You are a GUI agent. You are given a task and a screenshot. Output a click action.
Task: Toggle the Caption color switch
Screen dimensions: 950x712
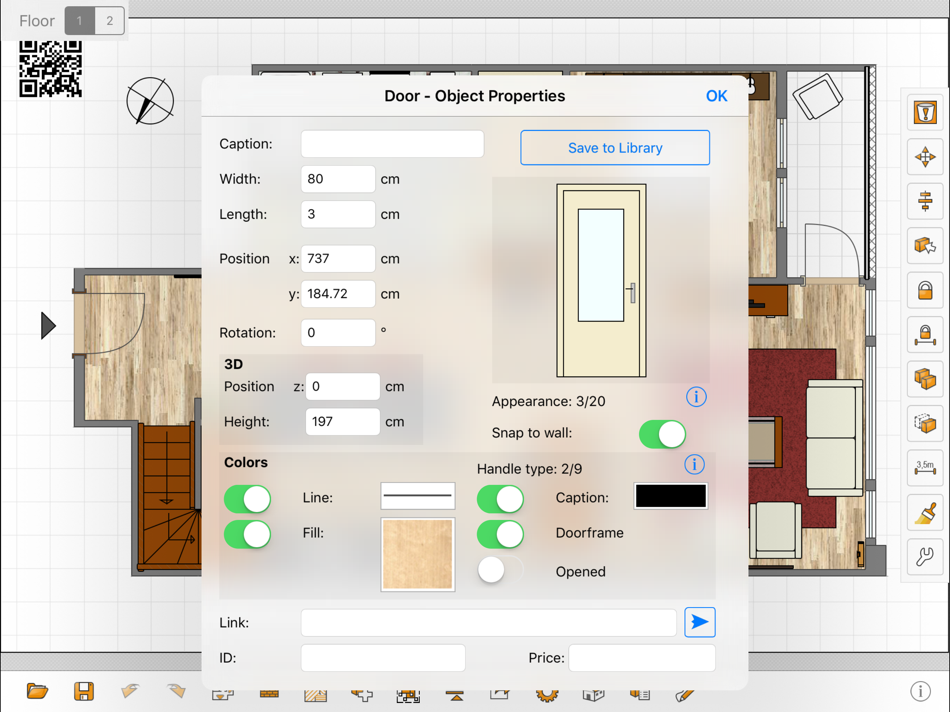(500, 499)
